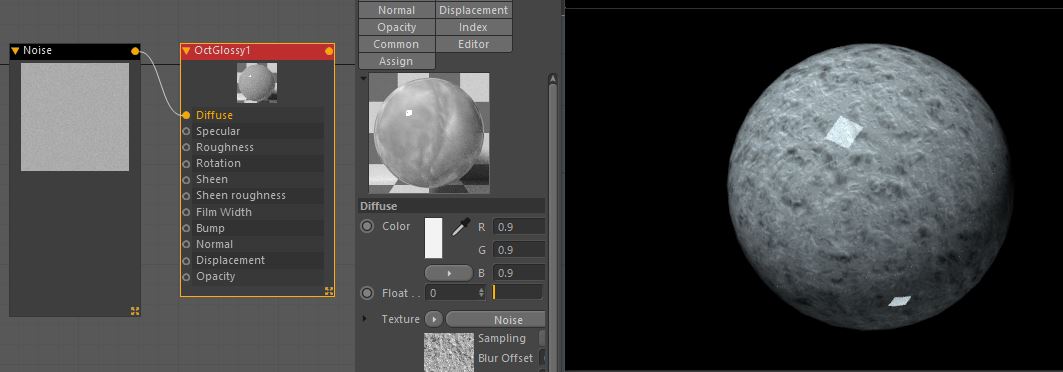This screenshot has height=372, width=1063.
Task: Click the Assign button
Action: pos(396,61)
